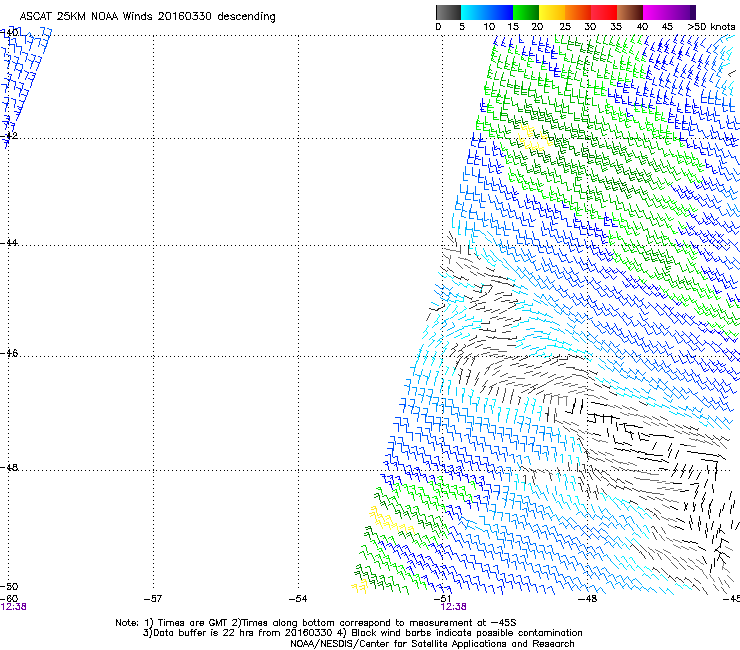Click the '-44' latitude axis label
Screen dimensions: 740x650
pyautogui.click(x=9, y=243)
